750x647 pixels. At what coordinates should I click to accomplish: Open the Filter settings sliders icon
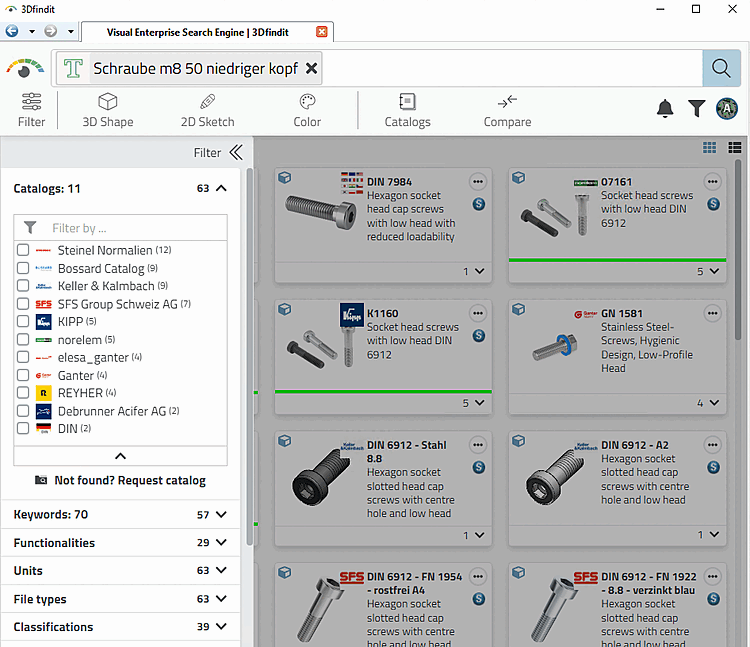pyautogui.click(x=32, y=110)
